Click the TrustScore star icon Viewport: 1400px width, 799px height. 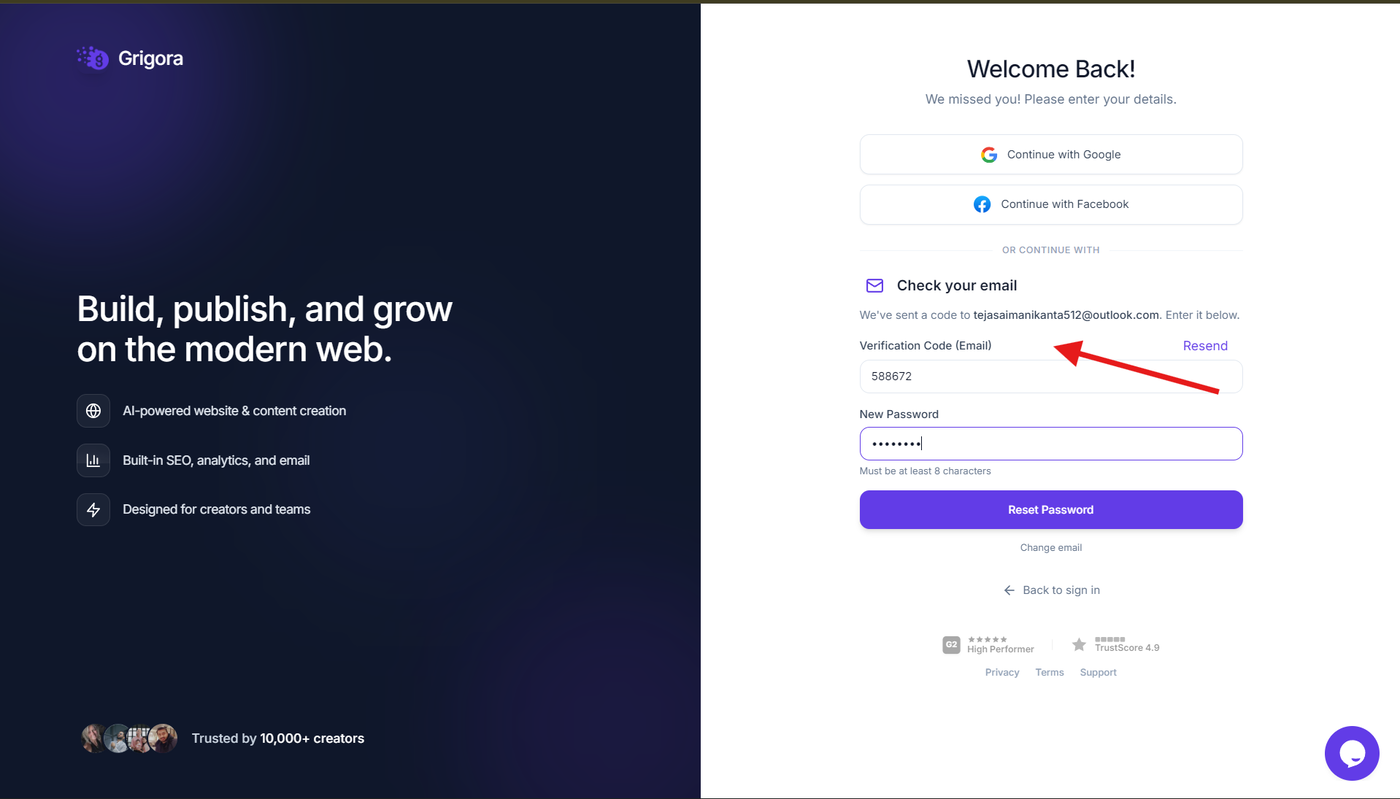[x=1079, y=645]
